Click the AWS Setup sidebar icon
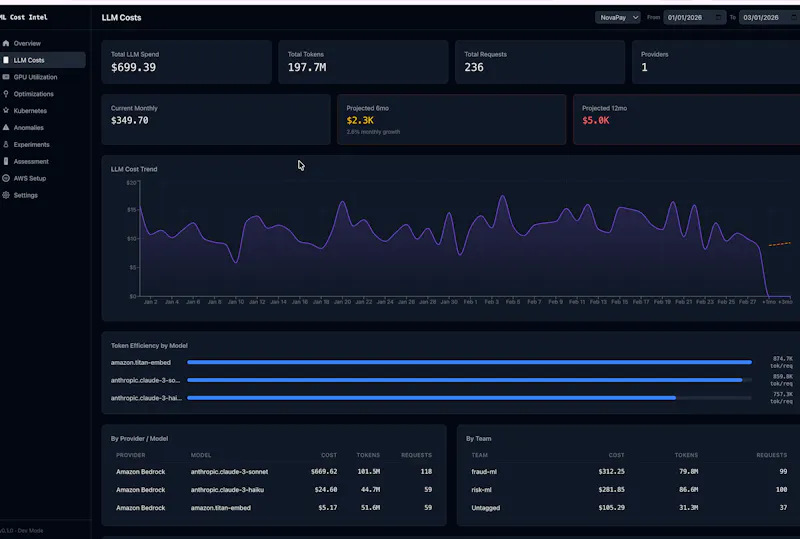This screenshot has width=800, height=539. pyautogui.click(x=6, y=178)
